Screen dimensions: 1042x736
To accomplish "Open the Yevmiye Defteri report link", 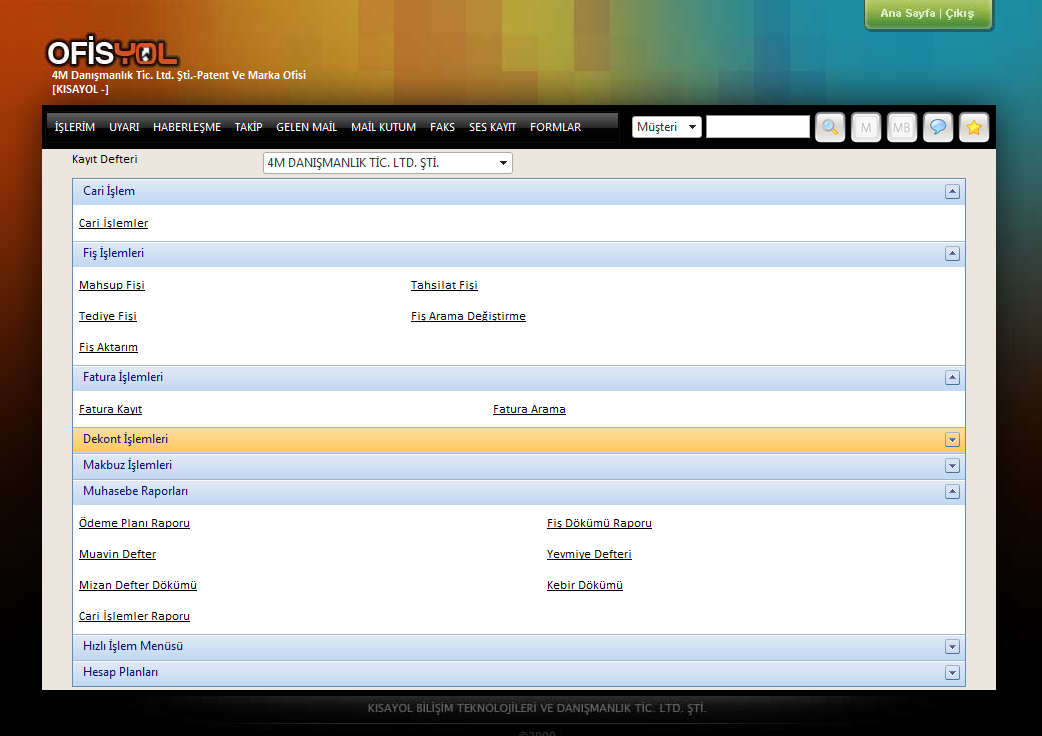I will point(589,555).
